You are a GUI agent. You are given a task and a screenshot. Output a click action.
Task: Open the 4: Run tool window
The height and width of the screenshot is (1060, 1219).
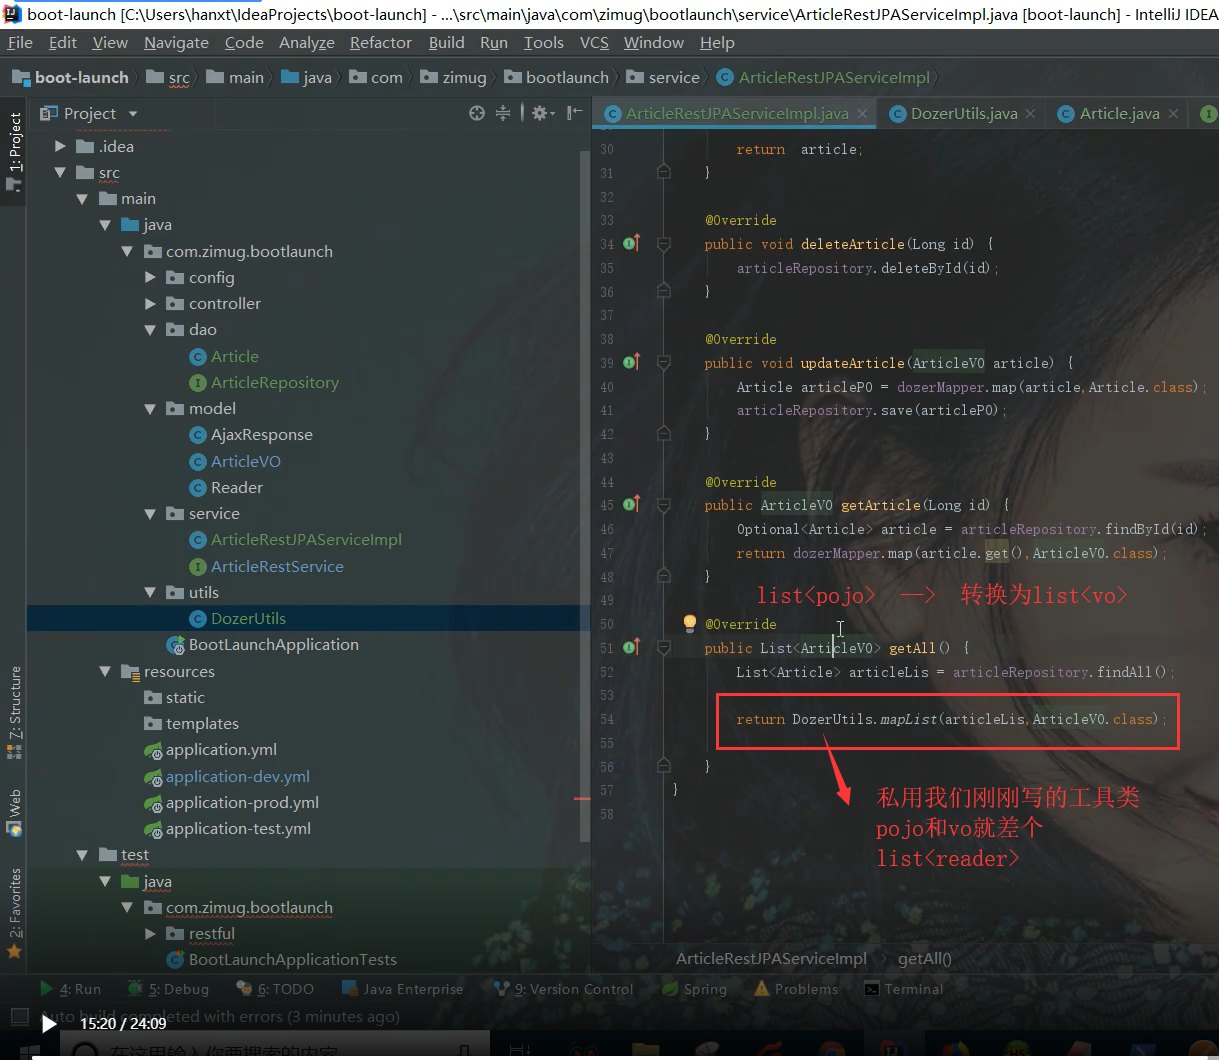coord(71,989)
